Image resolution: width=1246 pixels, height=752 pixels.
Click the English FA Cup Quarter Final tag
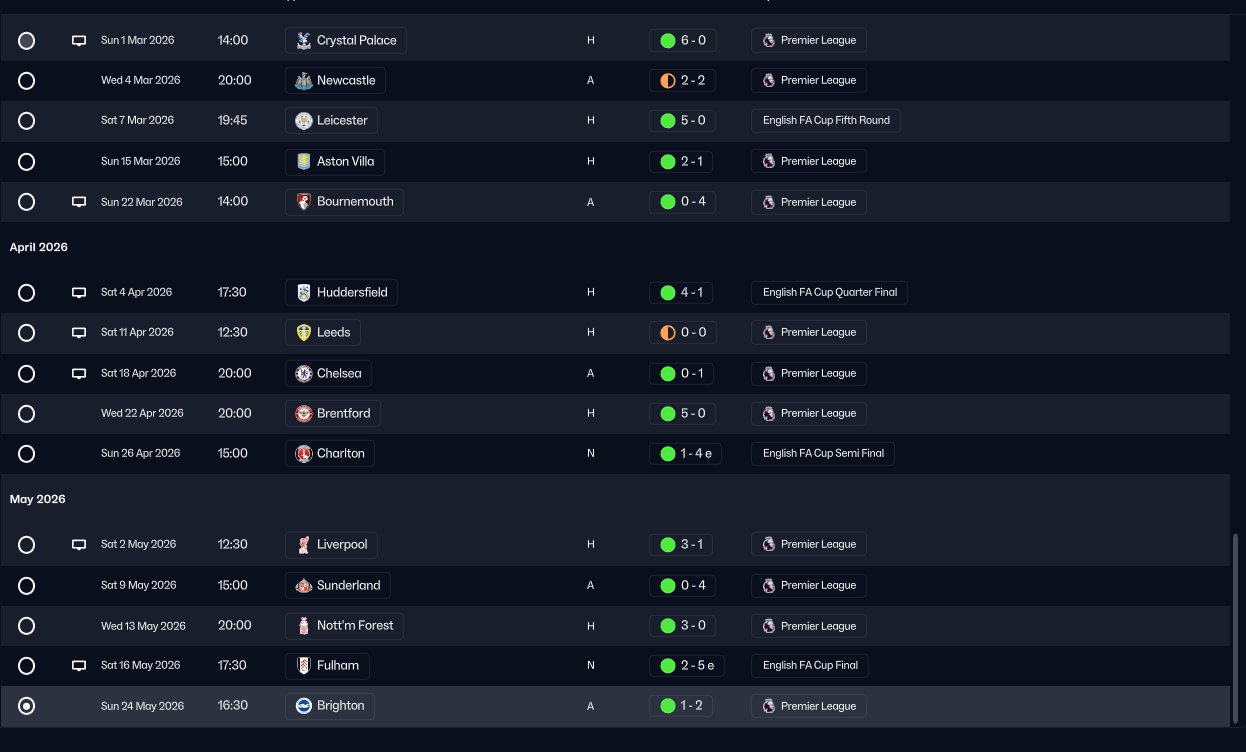coord(829,293)
